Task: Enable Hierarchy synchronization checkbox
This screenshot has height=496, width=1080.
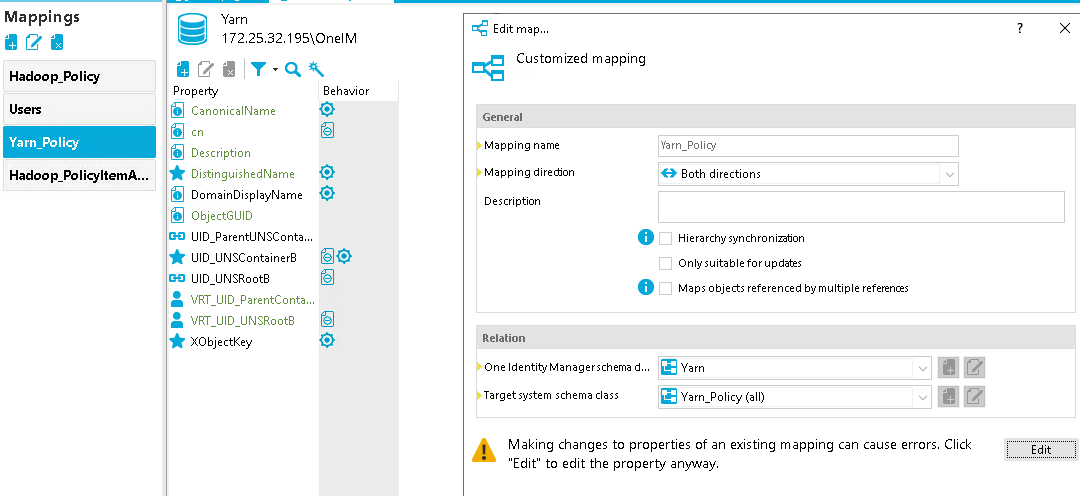Action: pyautogui.click(x=665, y=238)
